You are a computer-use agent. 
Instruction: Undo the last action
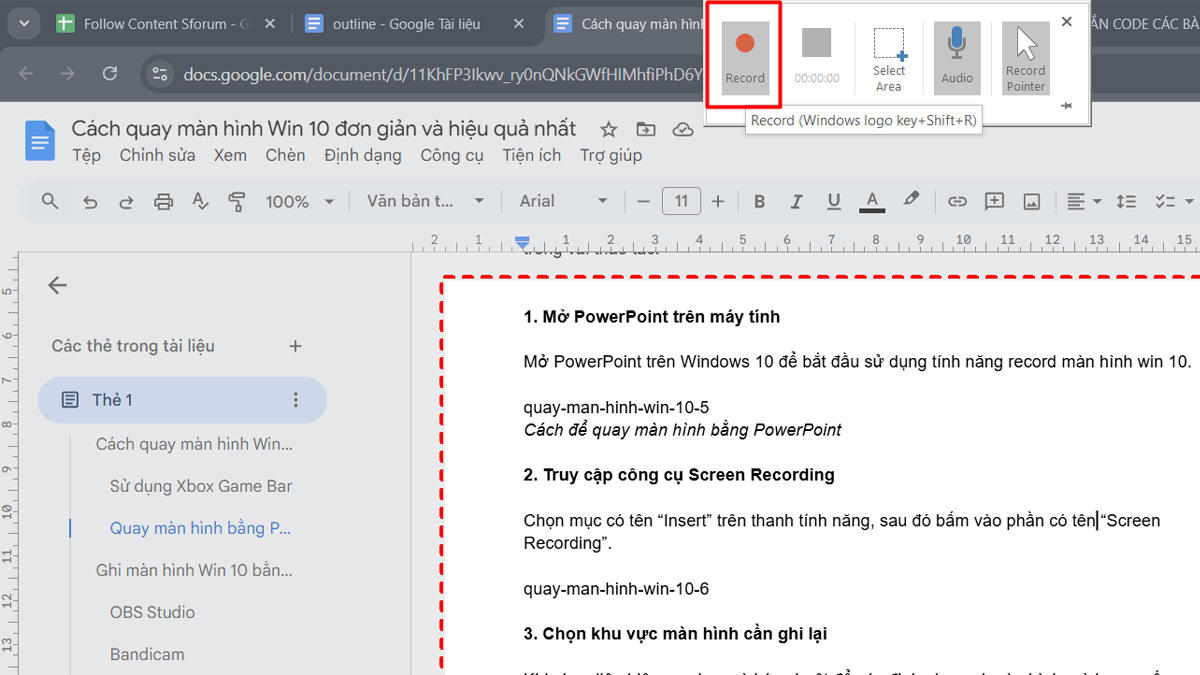[90, 201]
